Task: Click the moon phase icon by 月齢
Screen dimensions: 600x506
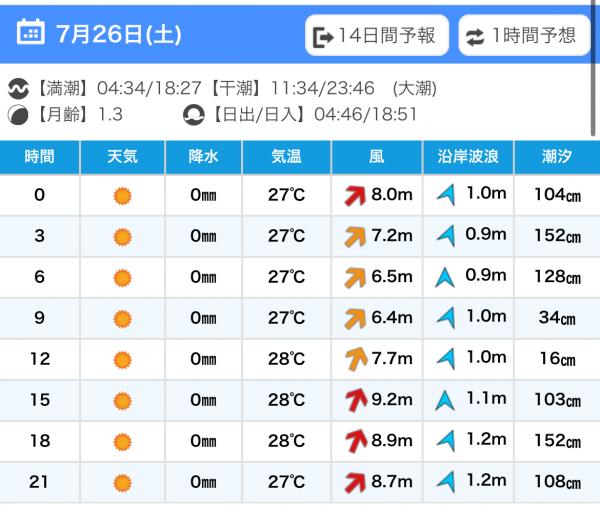Action: pos(18,114)
